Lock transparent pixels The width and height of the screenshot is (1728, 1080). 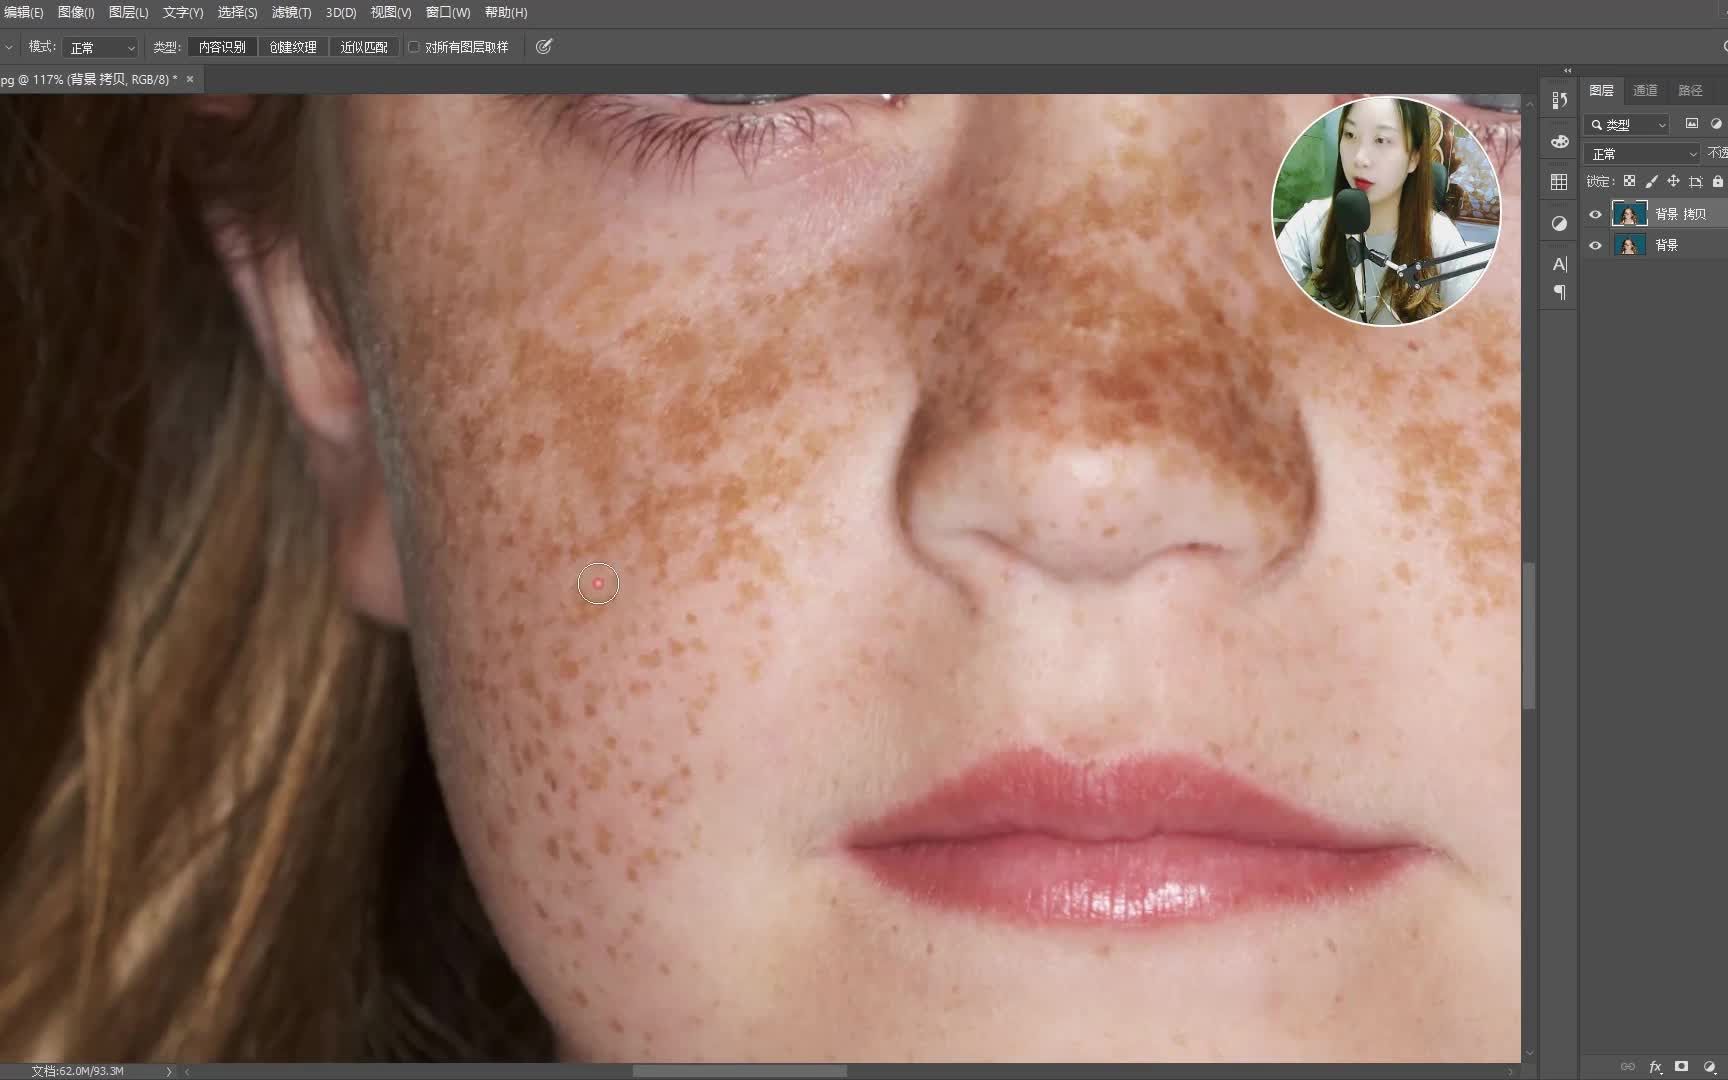click(1629, 181)
